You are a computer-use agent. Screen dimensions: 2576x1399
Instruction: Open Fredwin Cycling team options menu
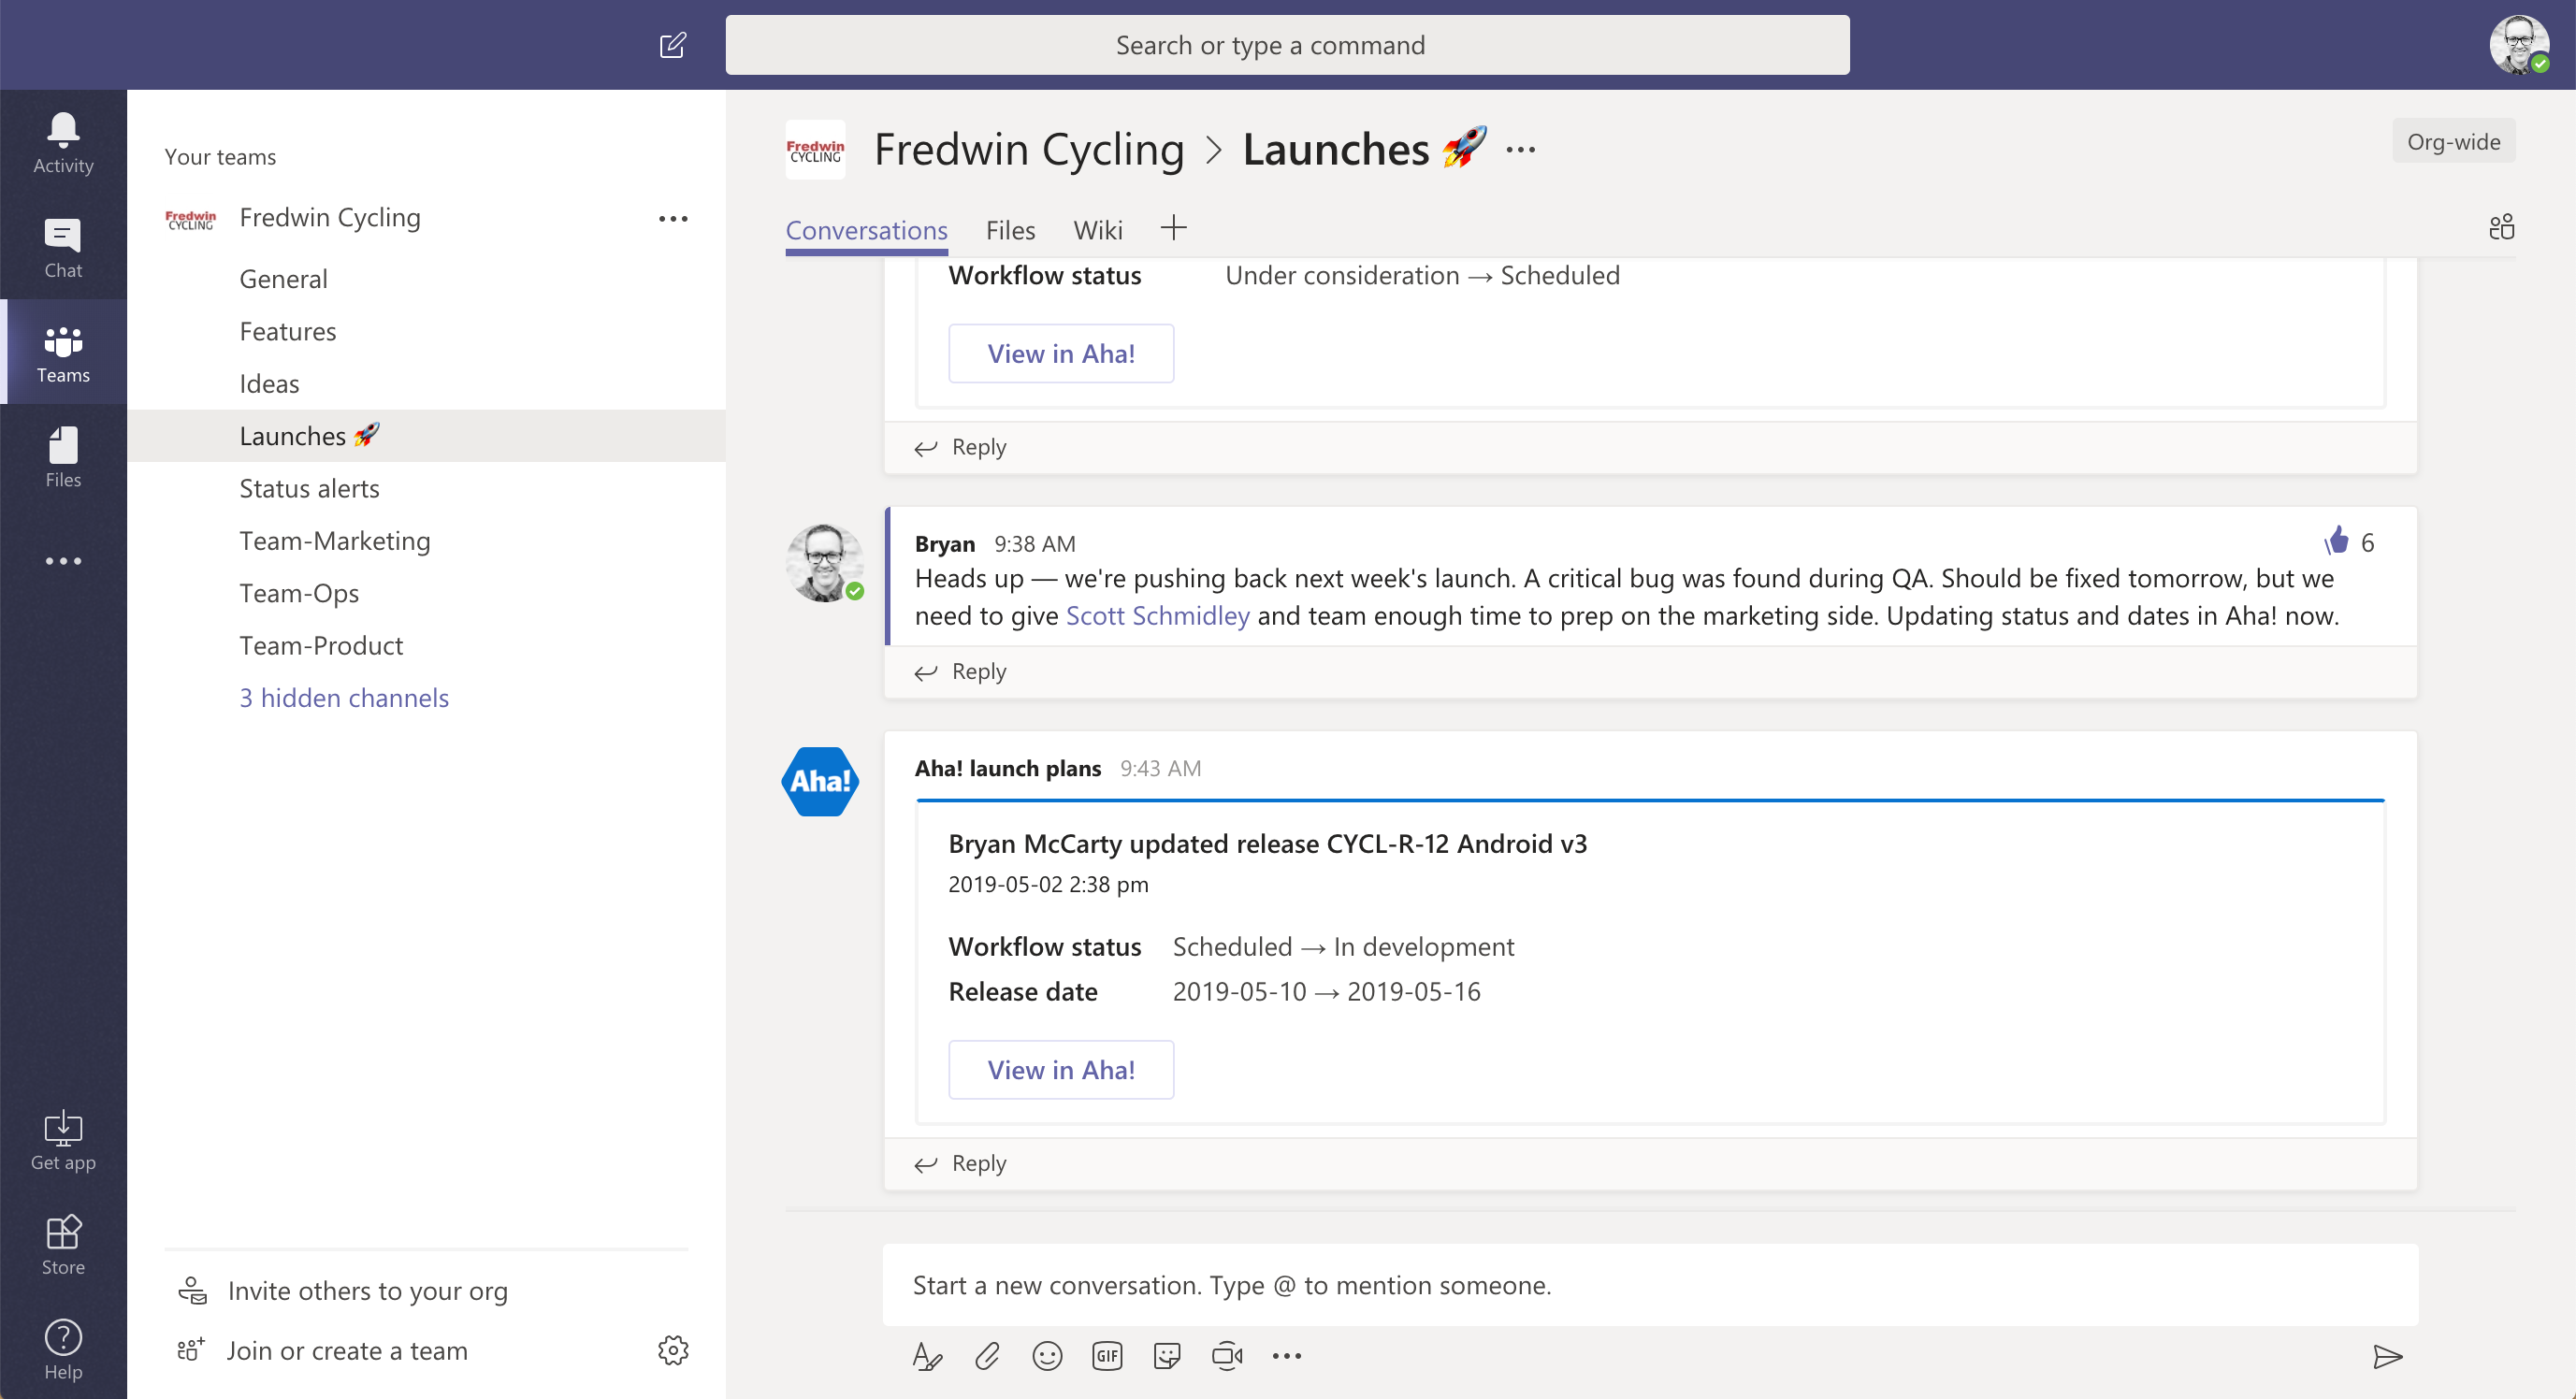[x=675, y=215]
